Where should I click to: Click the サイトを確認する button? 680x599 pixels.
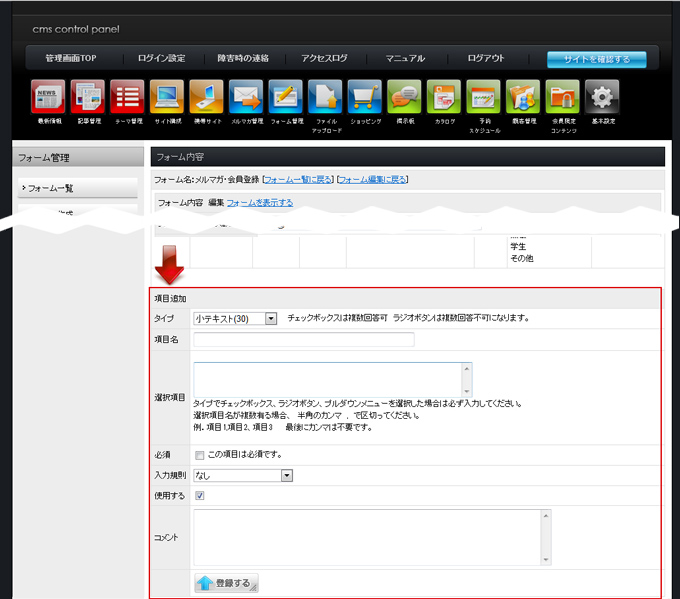(596, 60)
